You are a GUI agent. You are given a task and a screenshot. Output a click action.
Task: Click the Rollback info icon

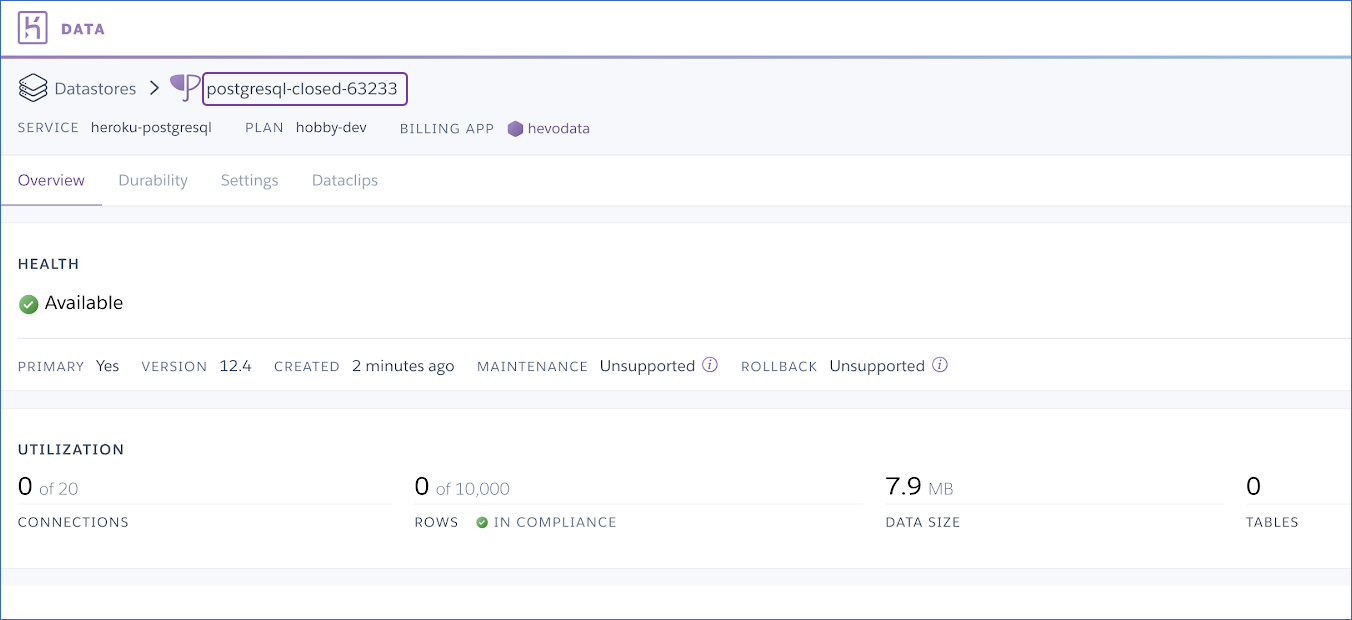point(940,365)
